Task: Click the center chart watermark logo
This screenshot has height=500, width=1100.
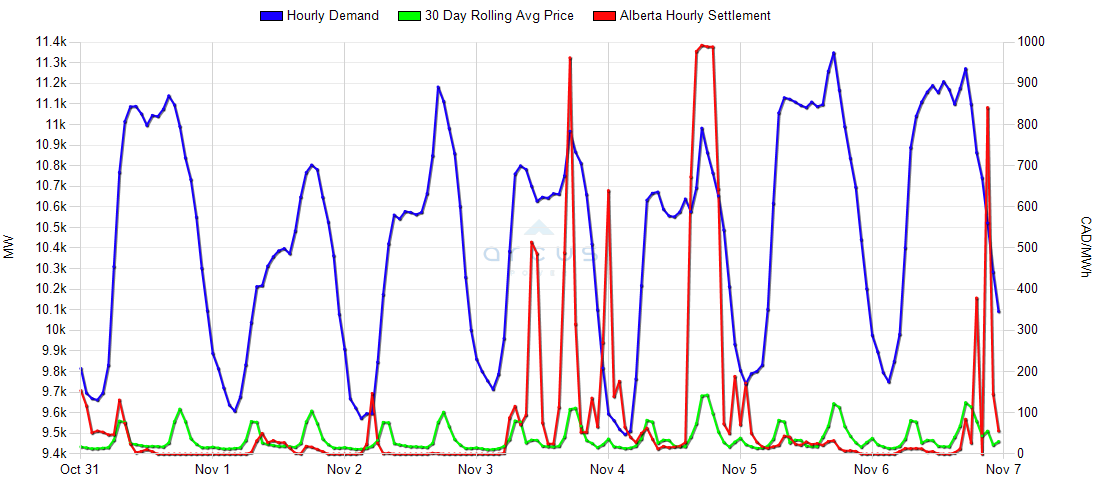Action: pyautogui.click(x=540, y=257)
